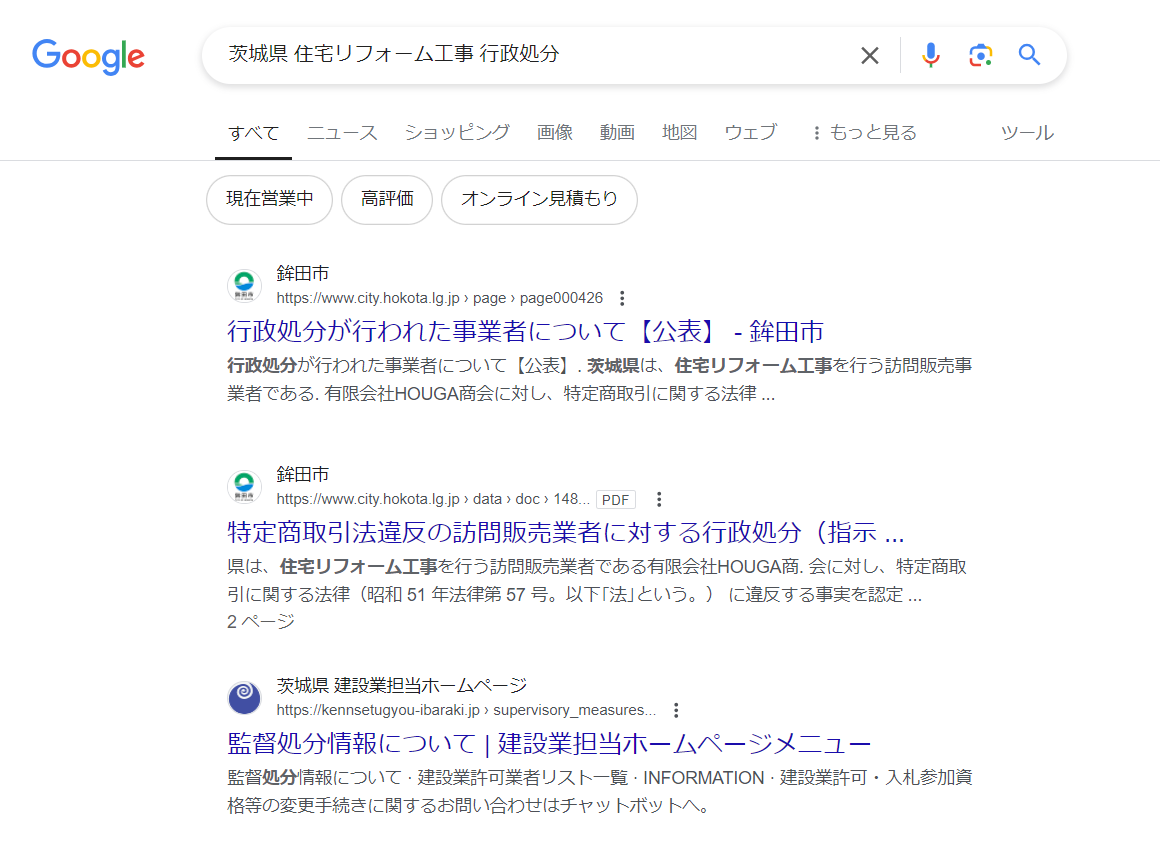The height and width of the screenshot is (858, 1160).
Task: Open more options for the PDF result
Action: (659, 499)
